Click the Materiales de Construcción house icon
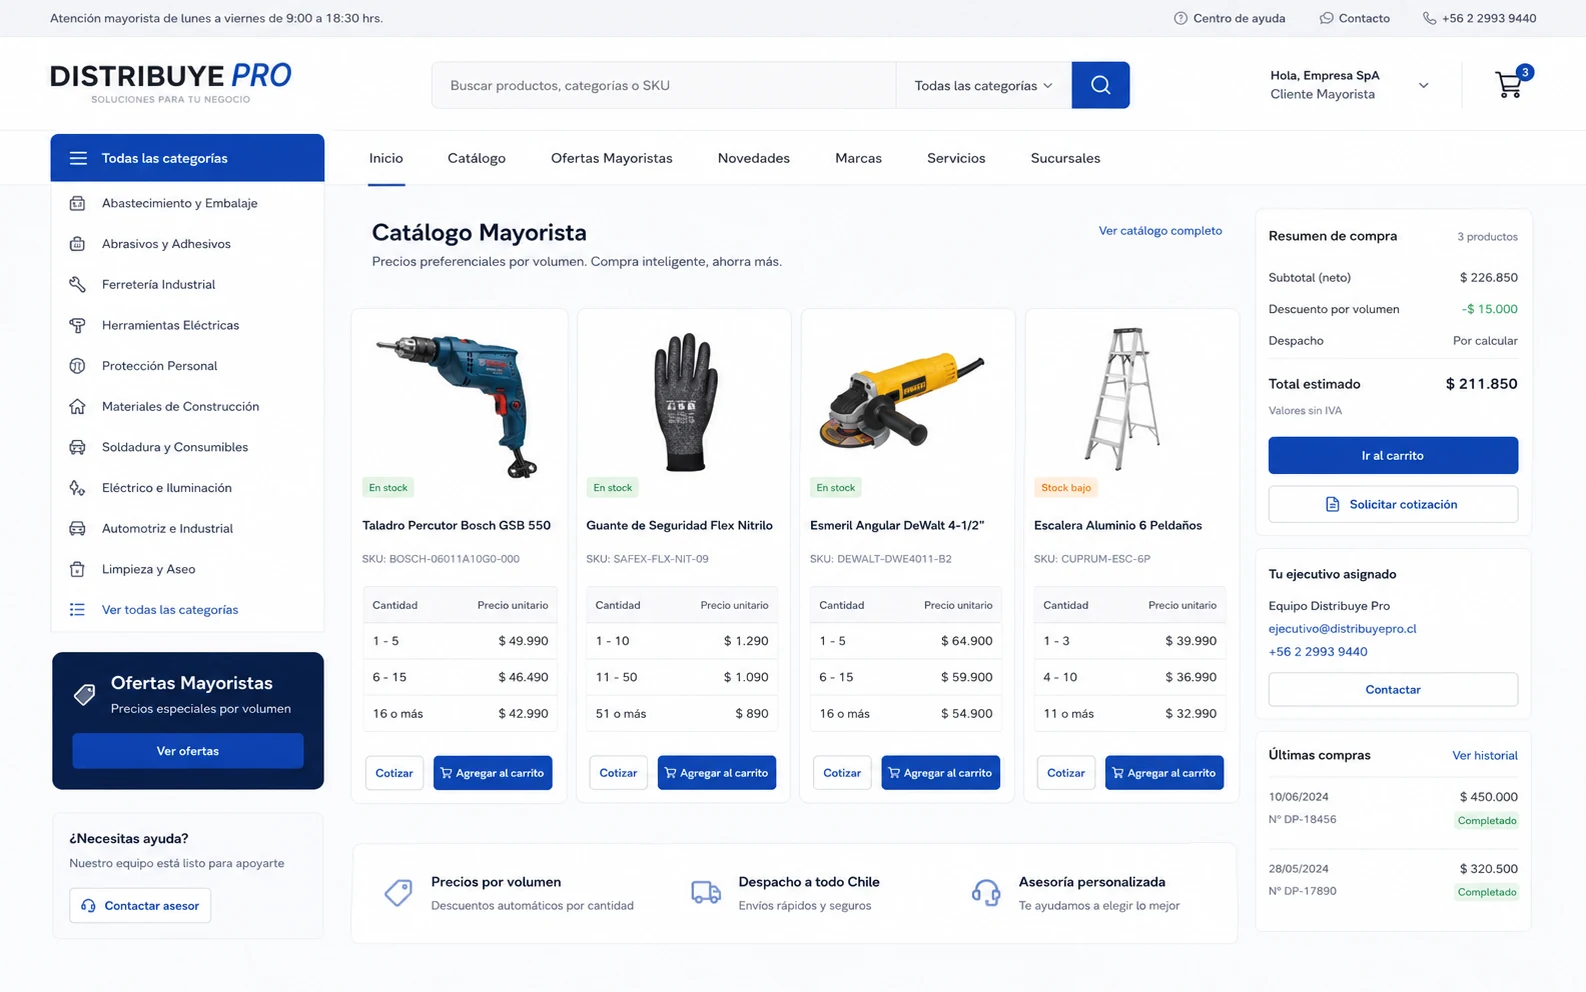The height and width of the screenshot is (992, 1586). click(x=77, y=406)
